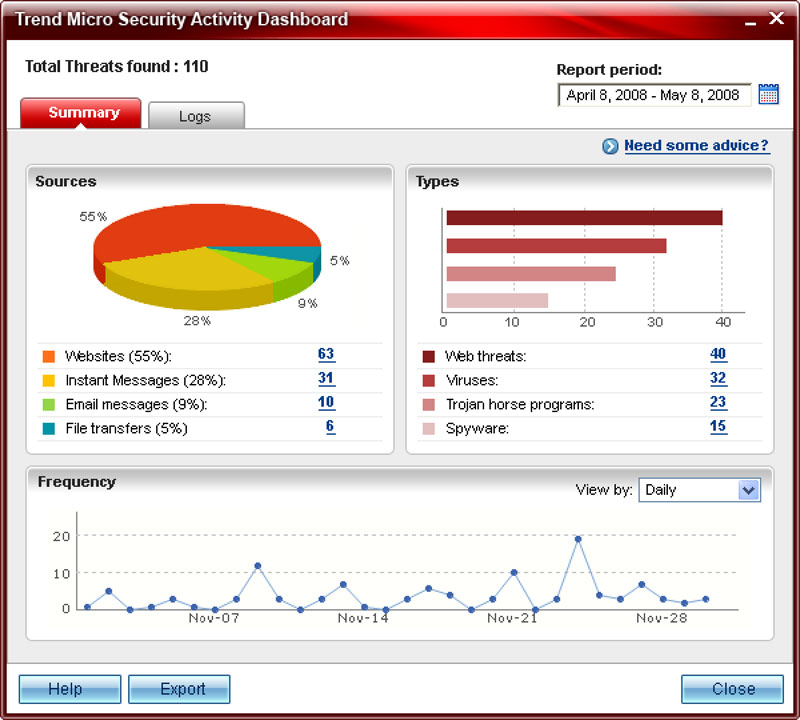
Task: Click the blue arrow icon before Need some advice
Action: (611, 145)
